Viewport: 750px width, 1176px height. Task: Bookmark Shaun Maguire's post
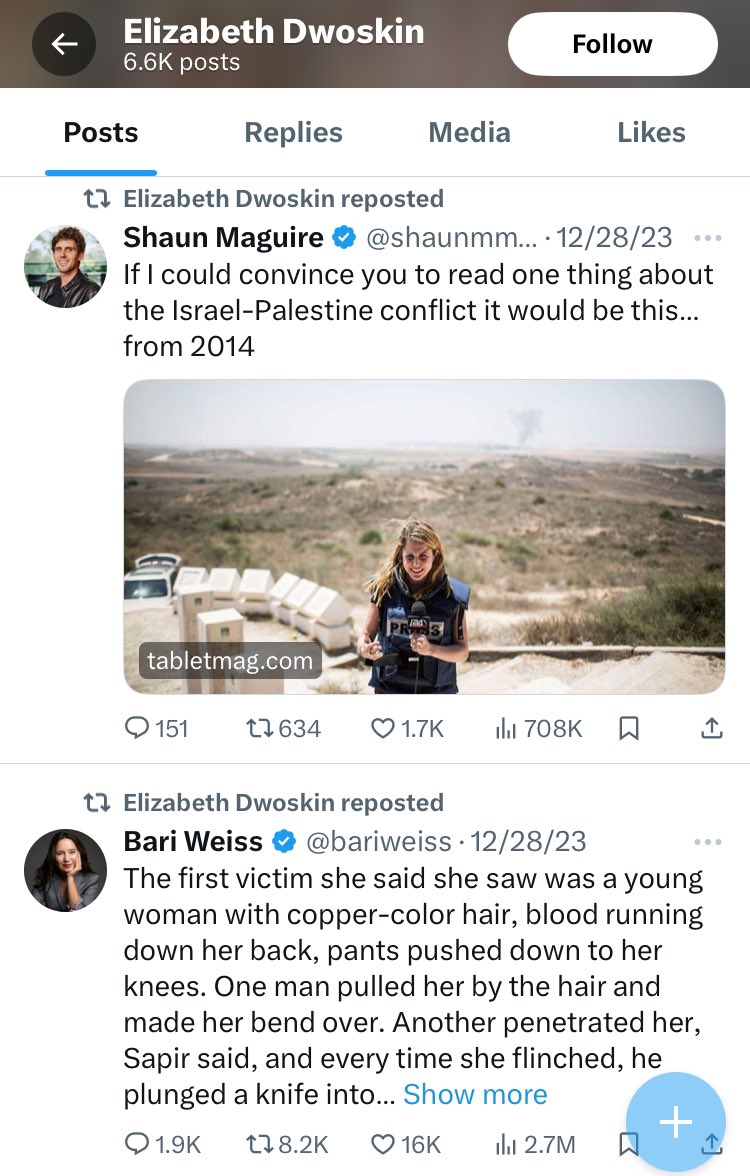pyautogui.click(x=629, y=729)
